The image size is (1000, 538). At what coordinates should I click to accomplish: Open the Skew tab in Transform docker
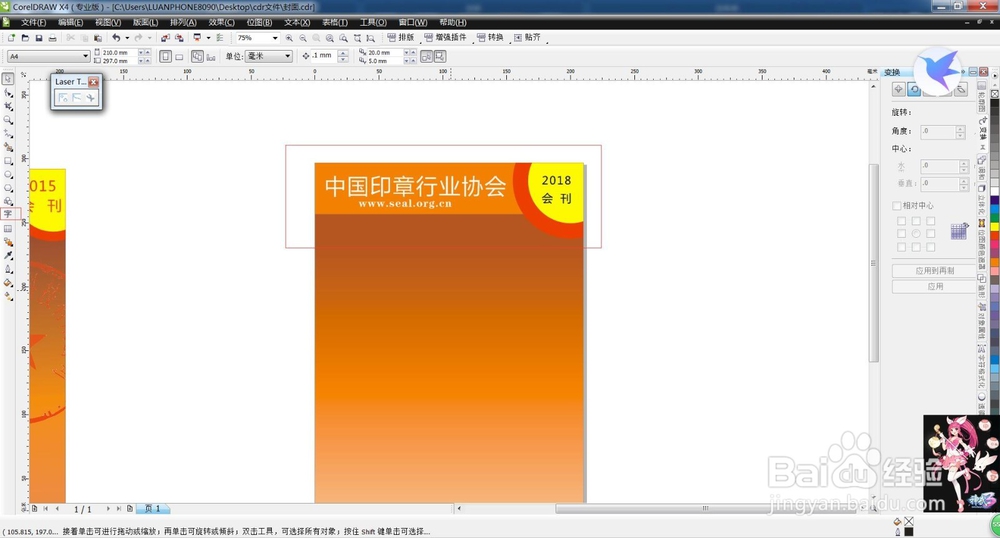[x=960, y=89]
